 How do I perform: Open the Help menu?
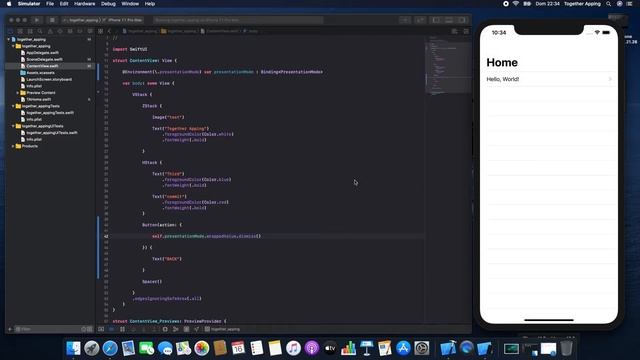coord(150,4)
